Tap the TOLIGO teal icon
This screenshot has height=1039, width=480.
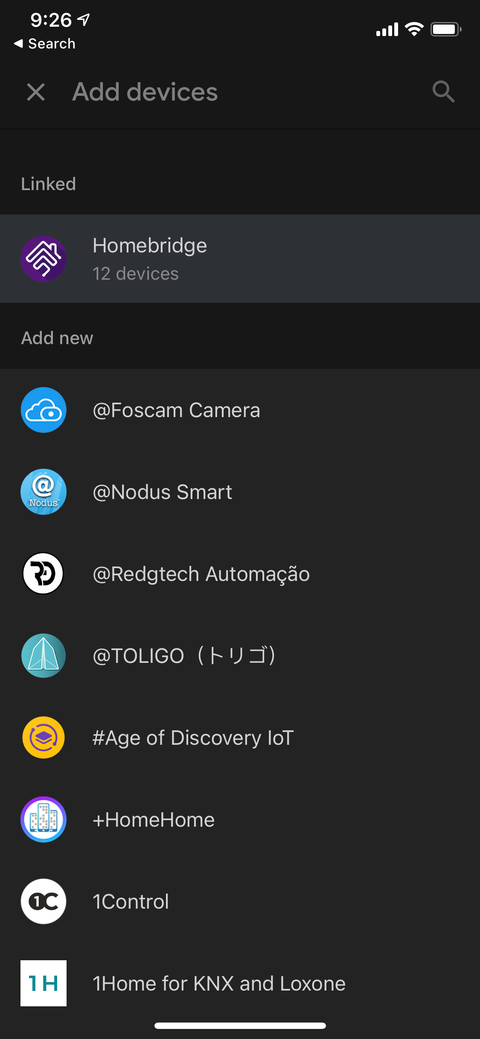[44, 656]
